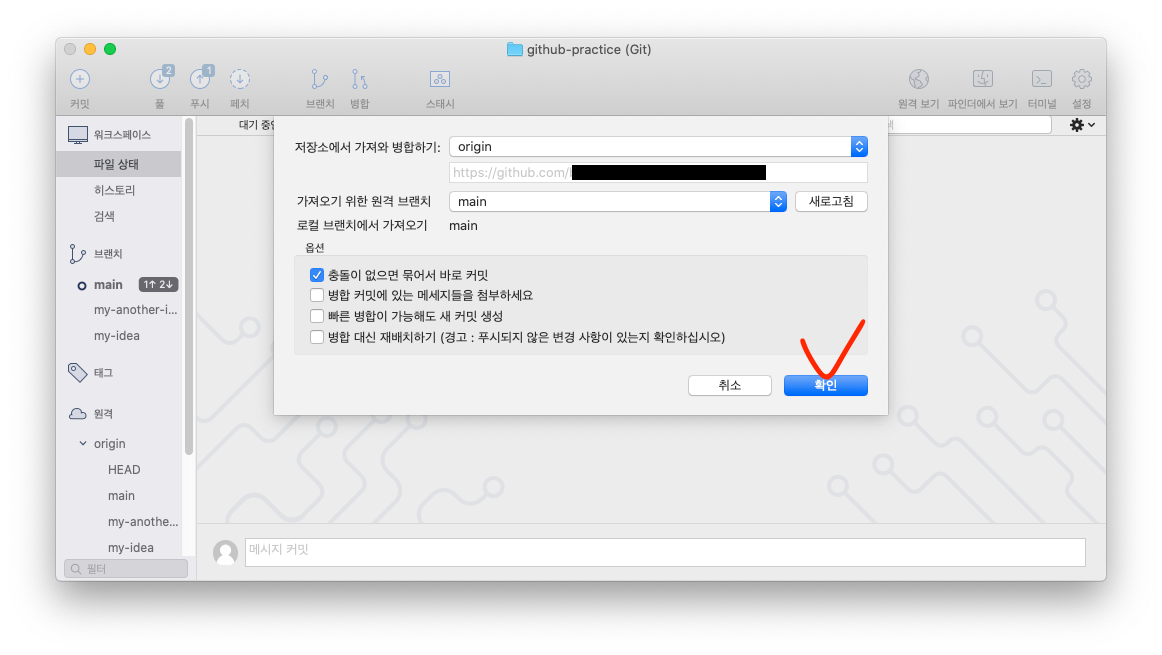Check 빠른 병합이 가능해도 새 커밋 생성 option
The height and width of the screenshot is (655, 1162).
pyautogui.click(x=317, y=316)
